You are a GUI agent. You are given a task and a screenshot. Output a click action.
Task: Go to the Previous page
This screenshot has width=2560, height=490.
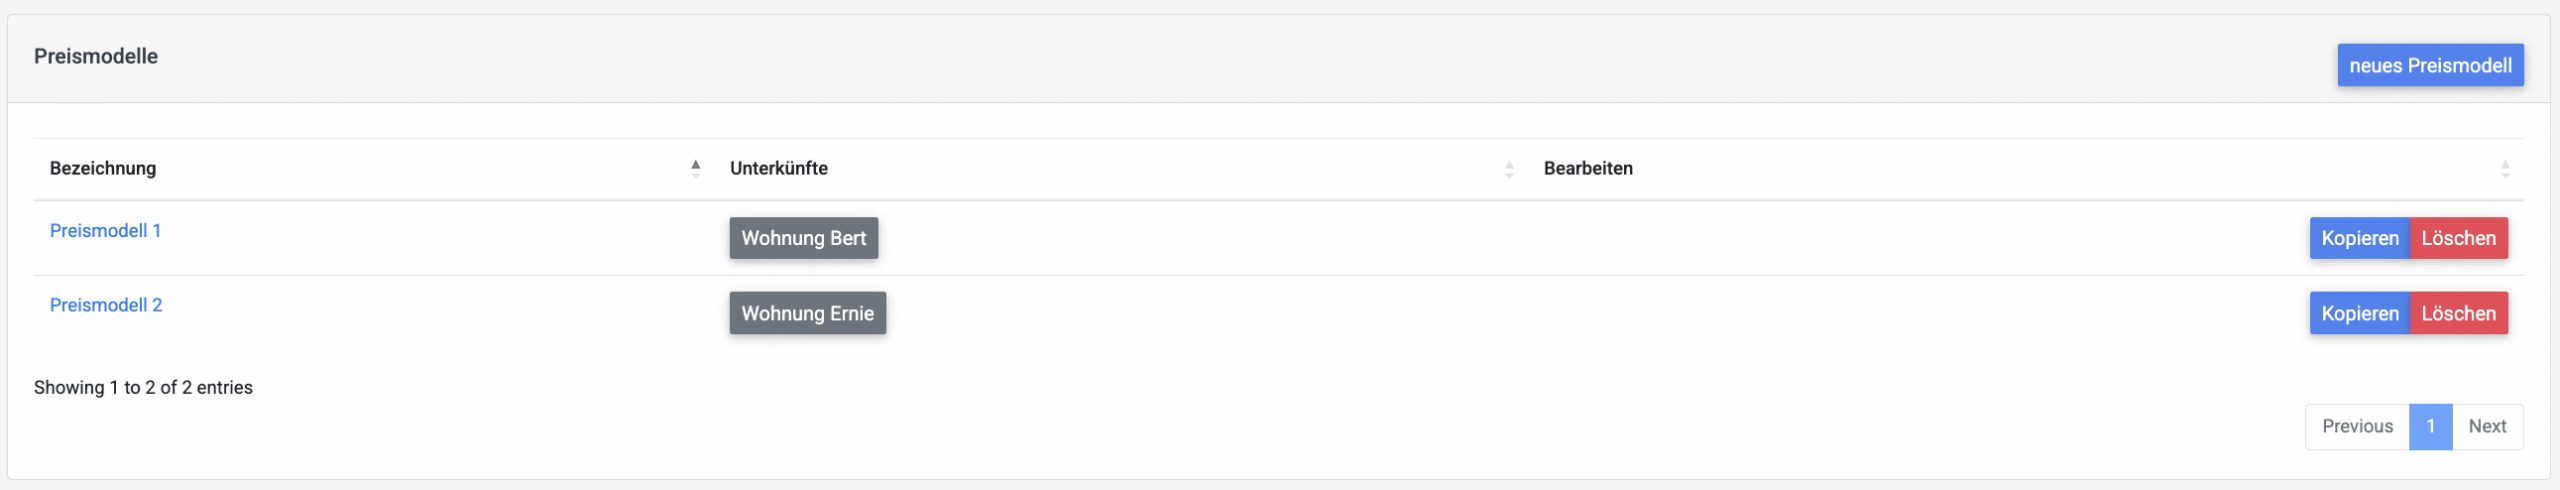pos(2357,427)
